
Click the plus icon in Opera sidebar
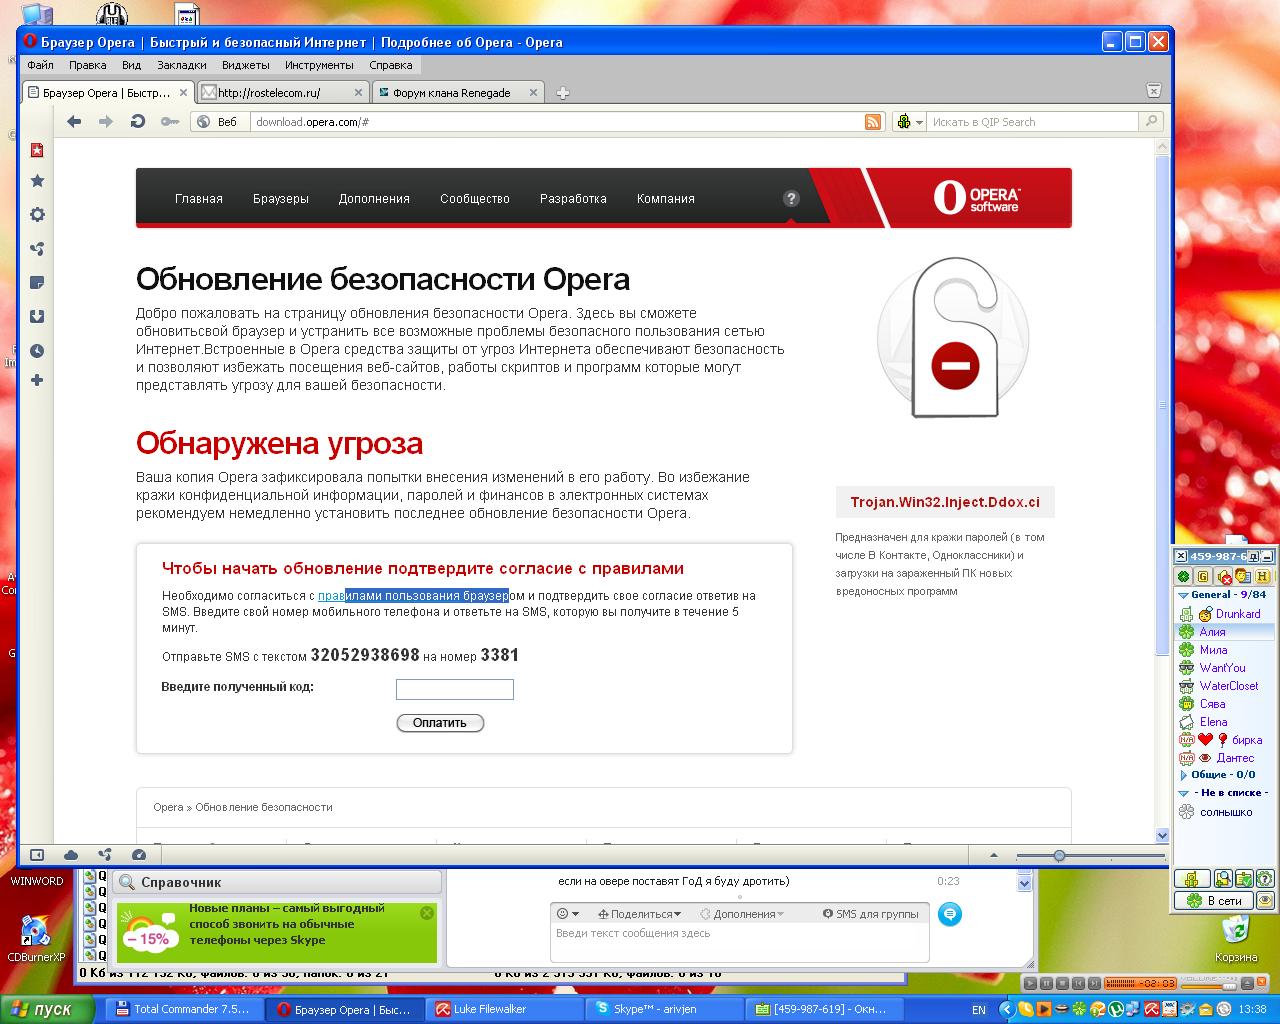(x=37, y=380)
